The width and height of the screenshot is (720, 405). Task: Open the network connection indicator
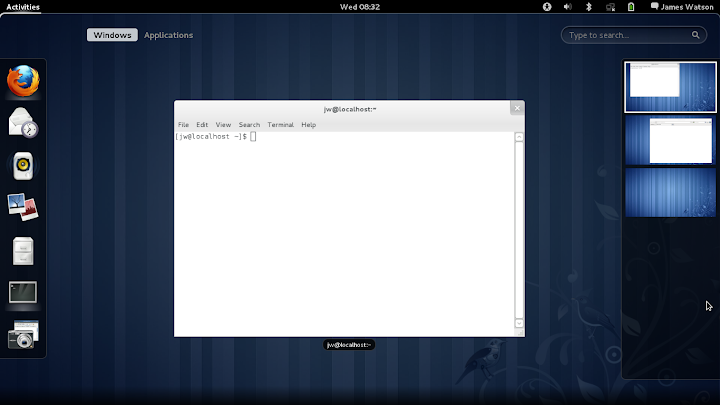pos(610,7)
